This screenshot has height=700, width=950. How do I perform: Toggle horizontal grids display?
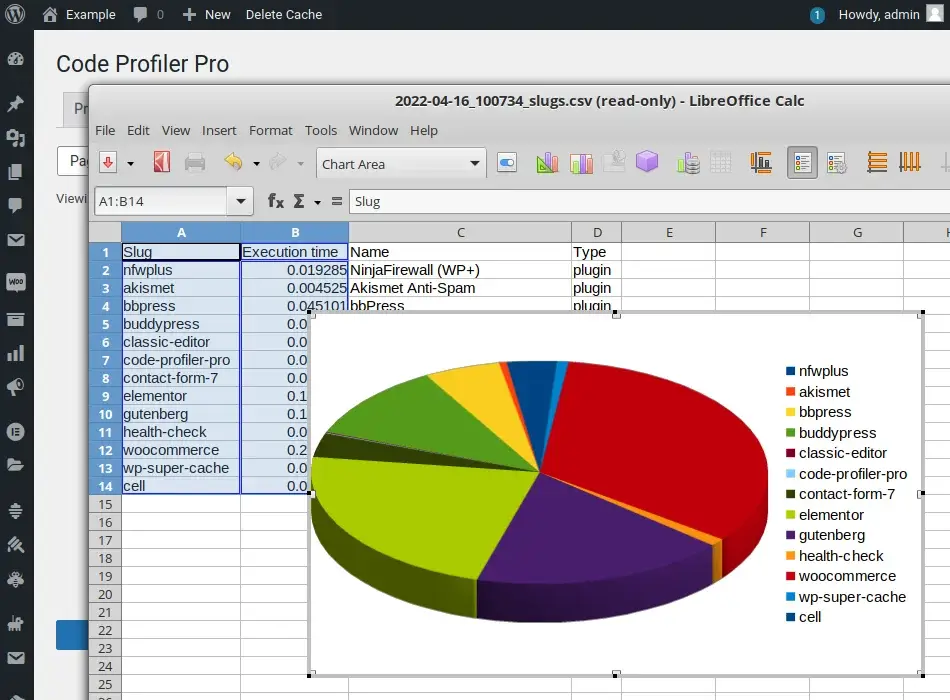(x=877, y=162)
